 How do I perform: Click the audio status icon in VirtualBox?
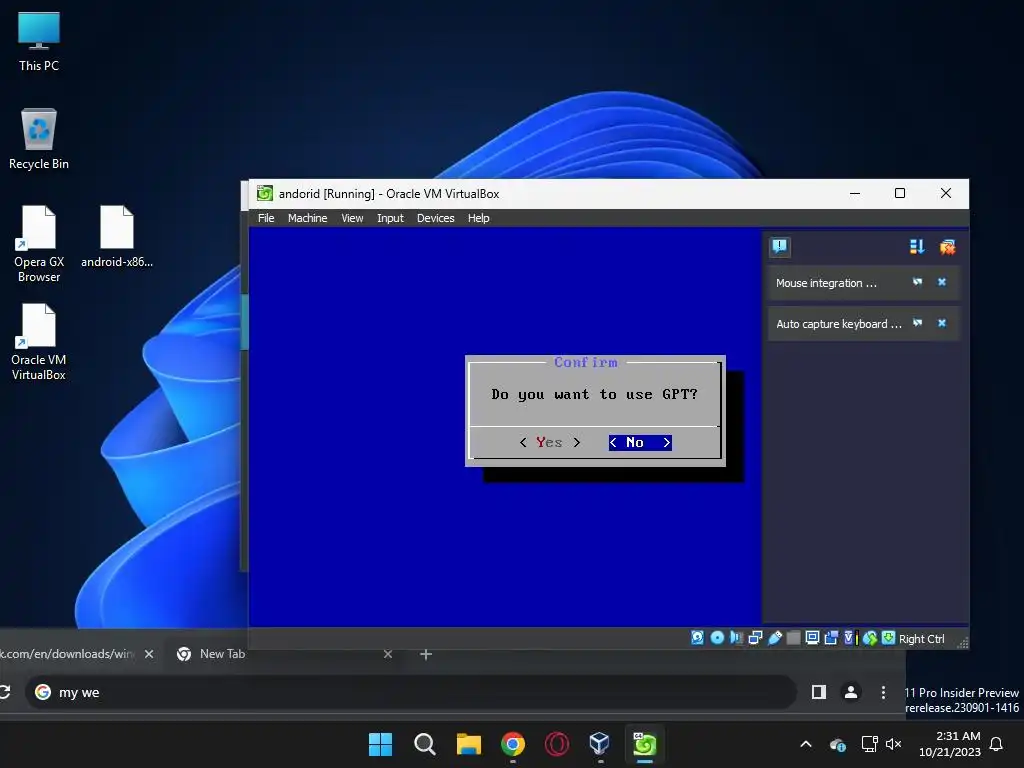pos(737,638)
